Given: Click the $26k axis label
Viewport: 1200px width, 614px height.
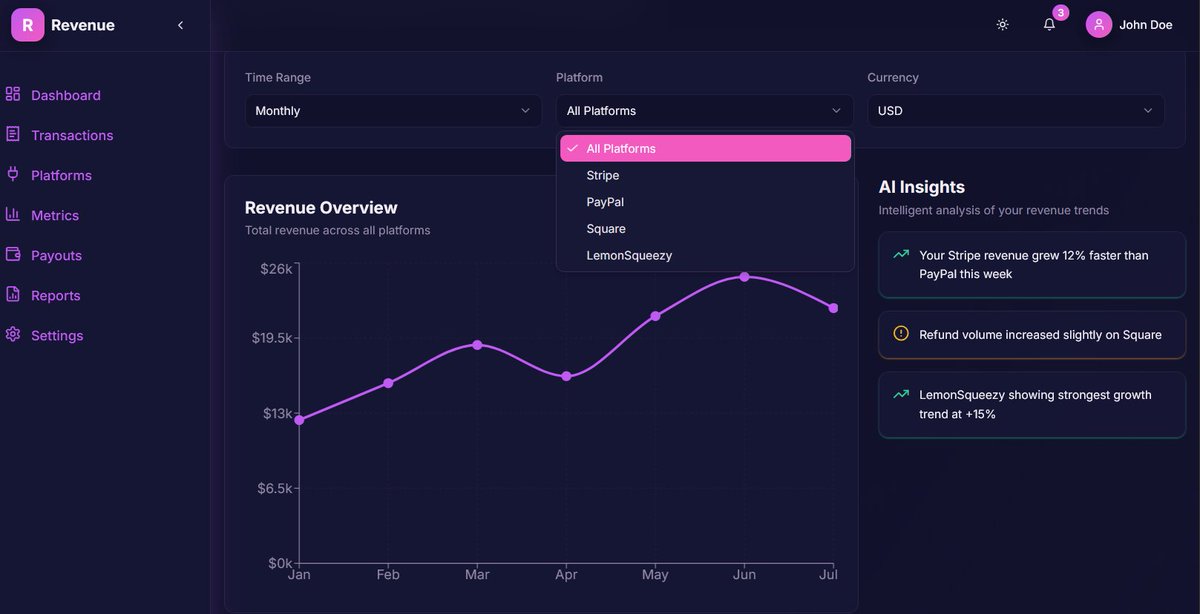Looking at the screenshot, I should (275, 269).
